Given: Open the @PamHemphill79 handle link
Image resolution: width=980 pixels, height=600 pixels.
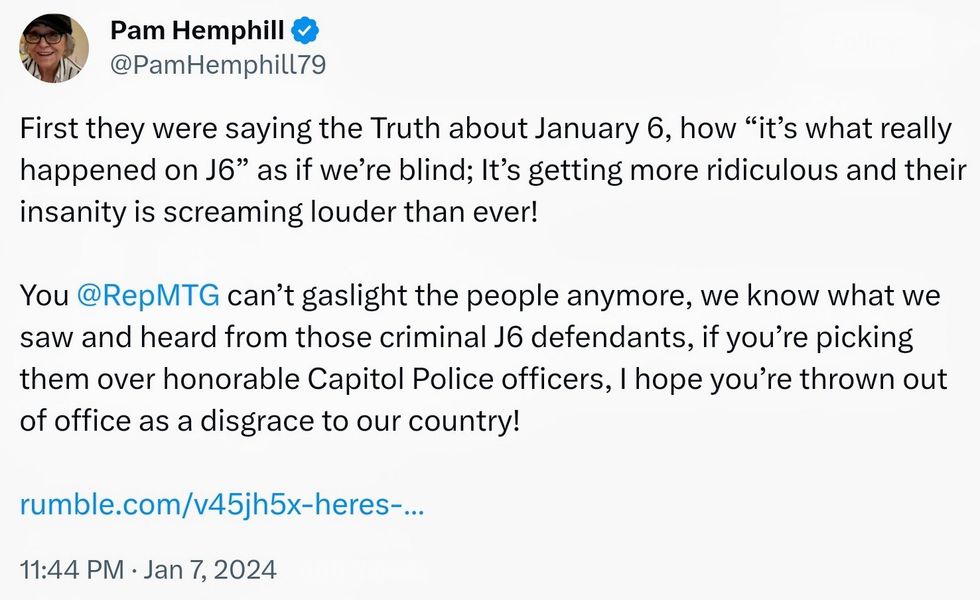Looking at the screenshot, I should 218,65.
